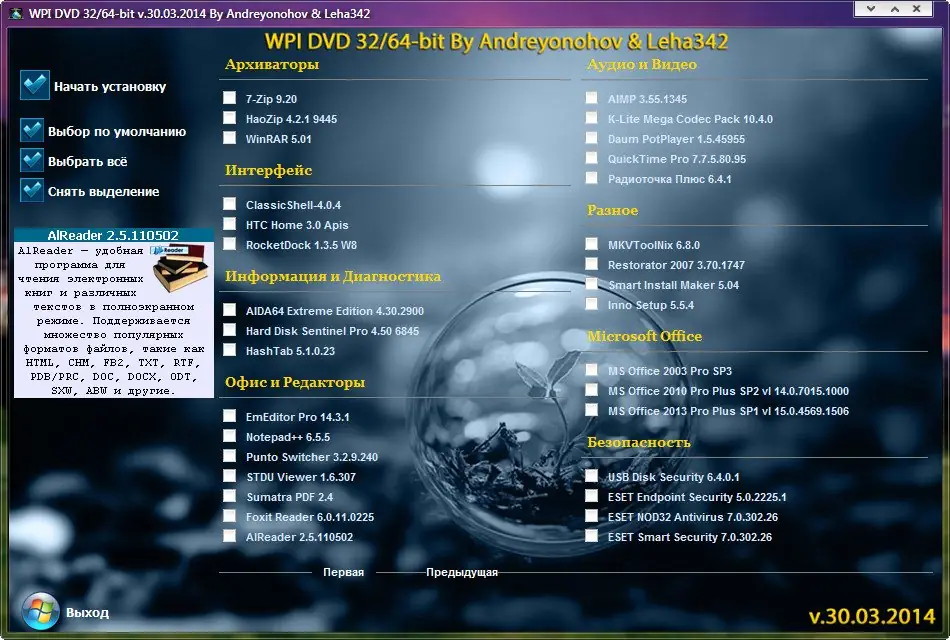
Task: Tick the HaoZip 4.2.1 9445 checkbox
Action: (x=230, y=118)
